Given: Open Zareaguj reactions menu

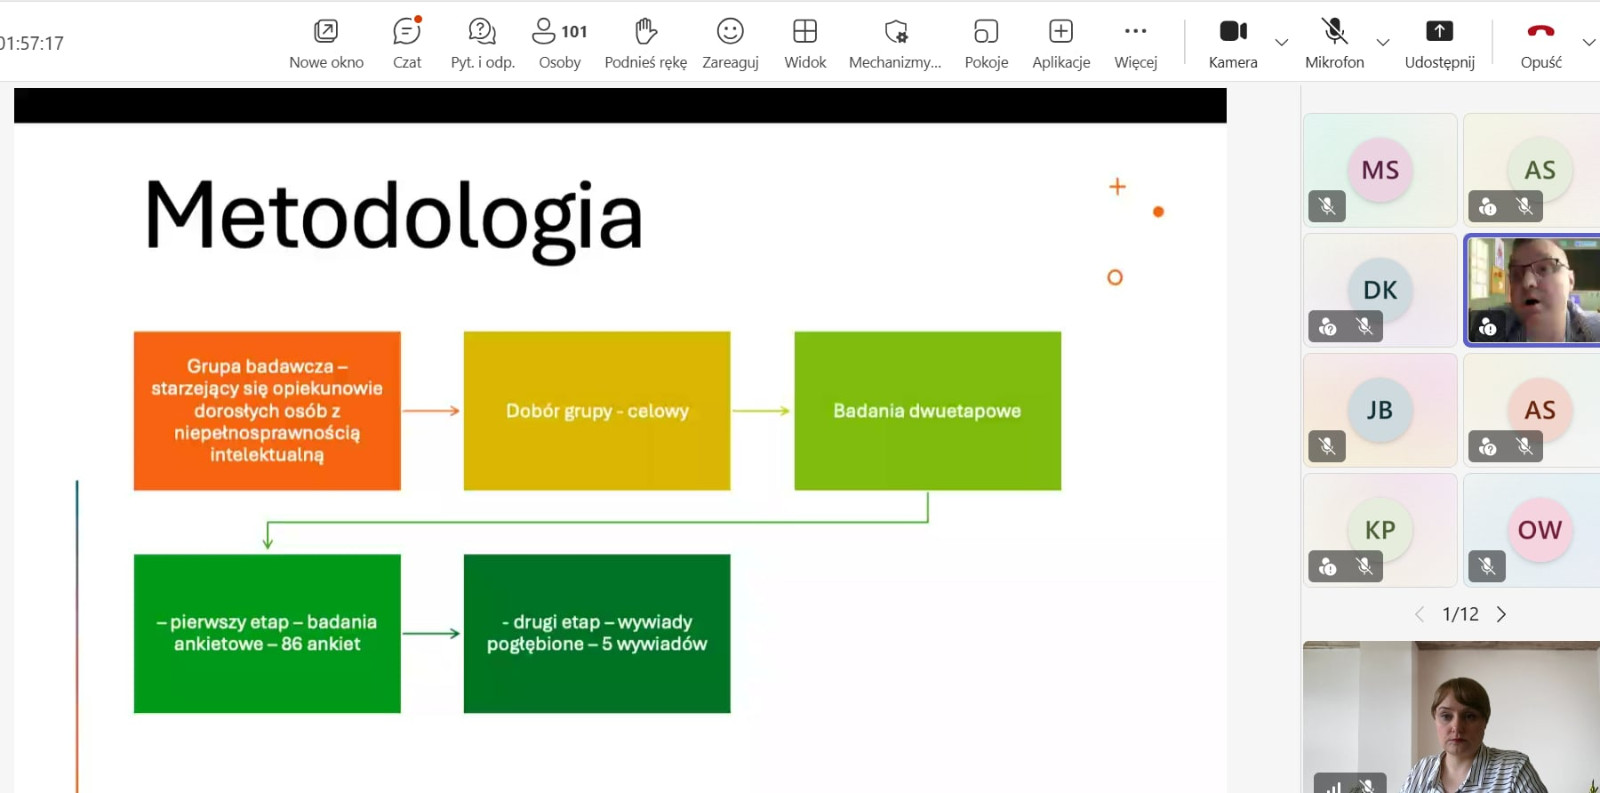Looking at the screenshot, I should point(730,42).
